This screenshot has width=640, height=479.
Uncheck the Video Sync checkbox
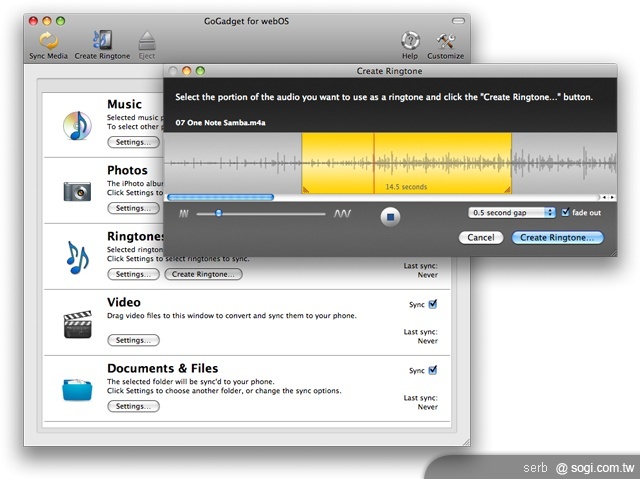pos(432,304)
